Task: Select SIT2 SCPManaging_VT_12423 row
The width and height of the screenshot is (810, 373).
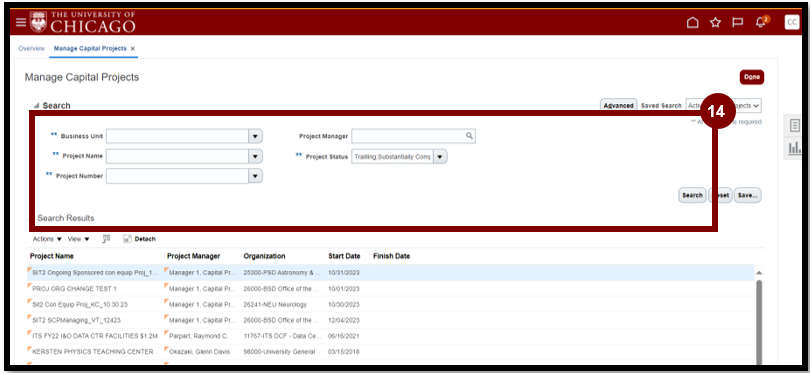Action: click(x=390, y=320)
